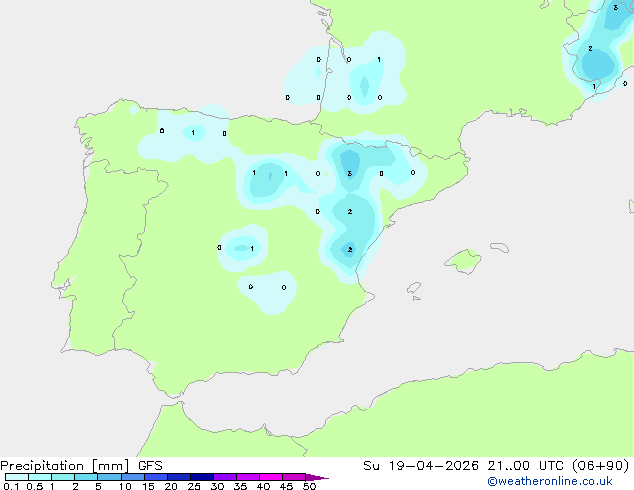The image size is (634, 490).
Task: Pick the 1–2 mm legend color swatch
Action: (x=63, y=477)
